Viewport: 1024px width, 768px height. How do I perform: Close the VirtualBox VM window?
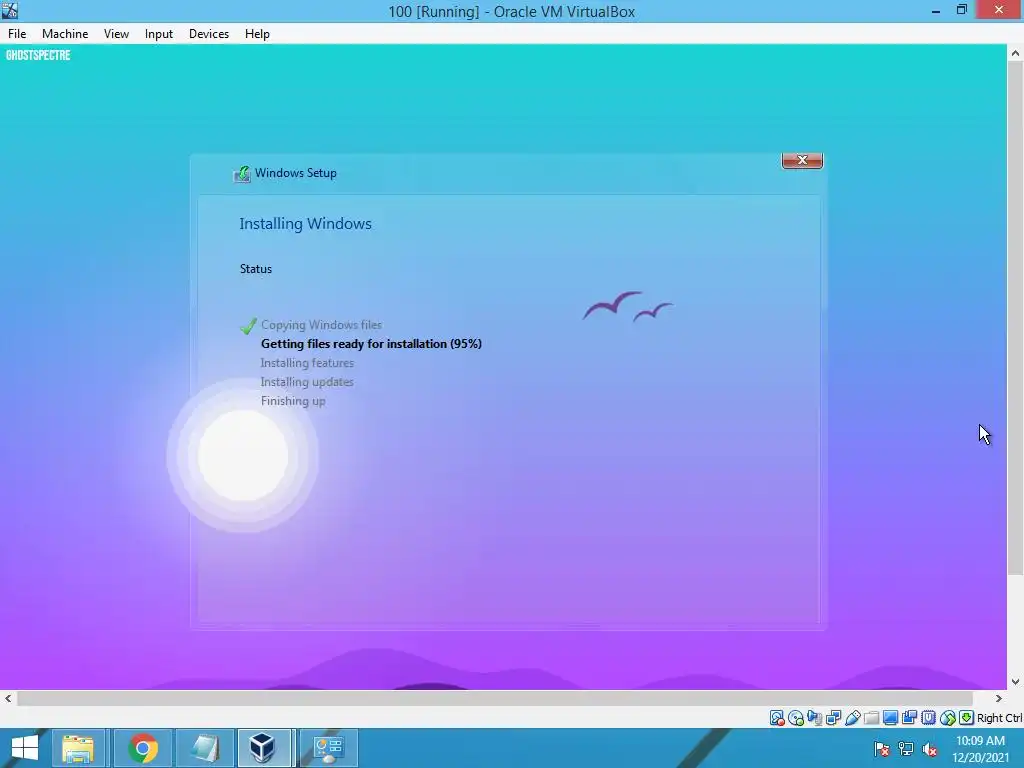coord(999,10)
